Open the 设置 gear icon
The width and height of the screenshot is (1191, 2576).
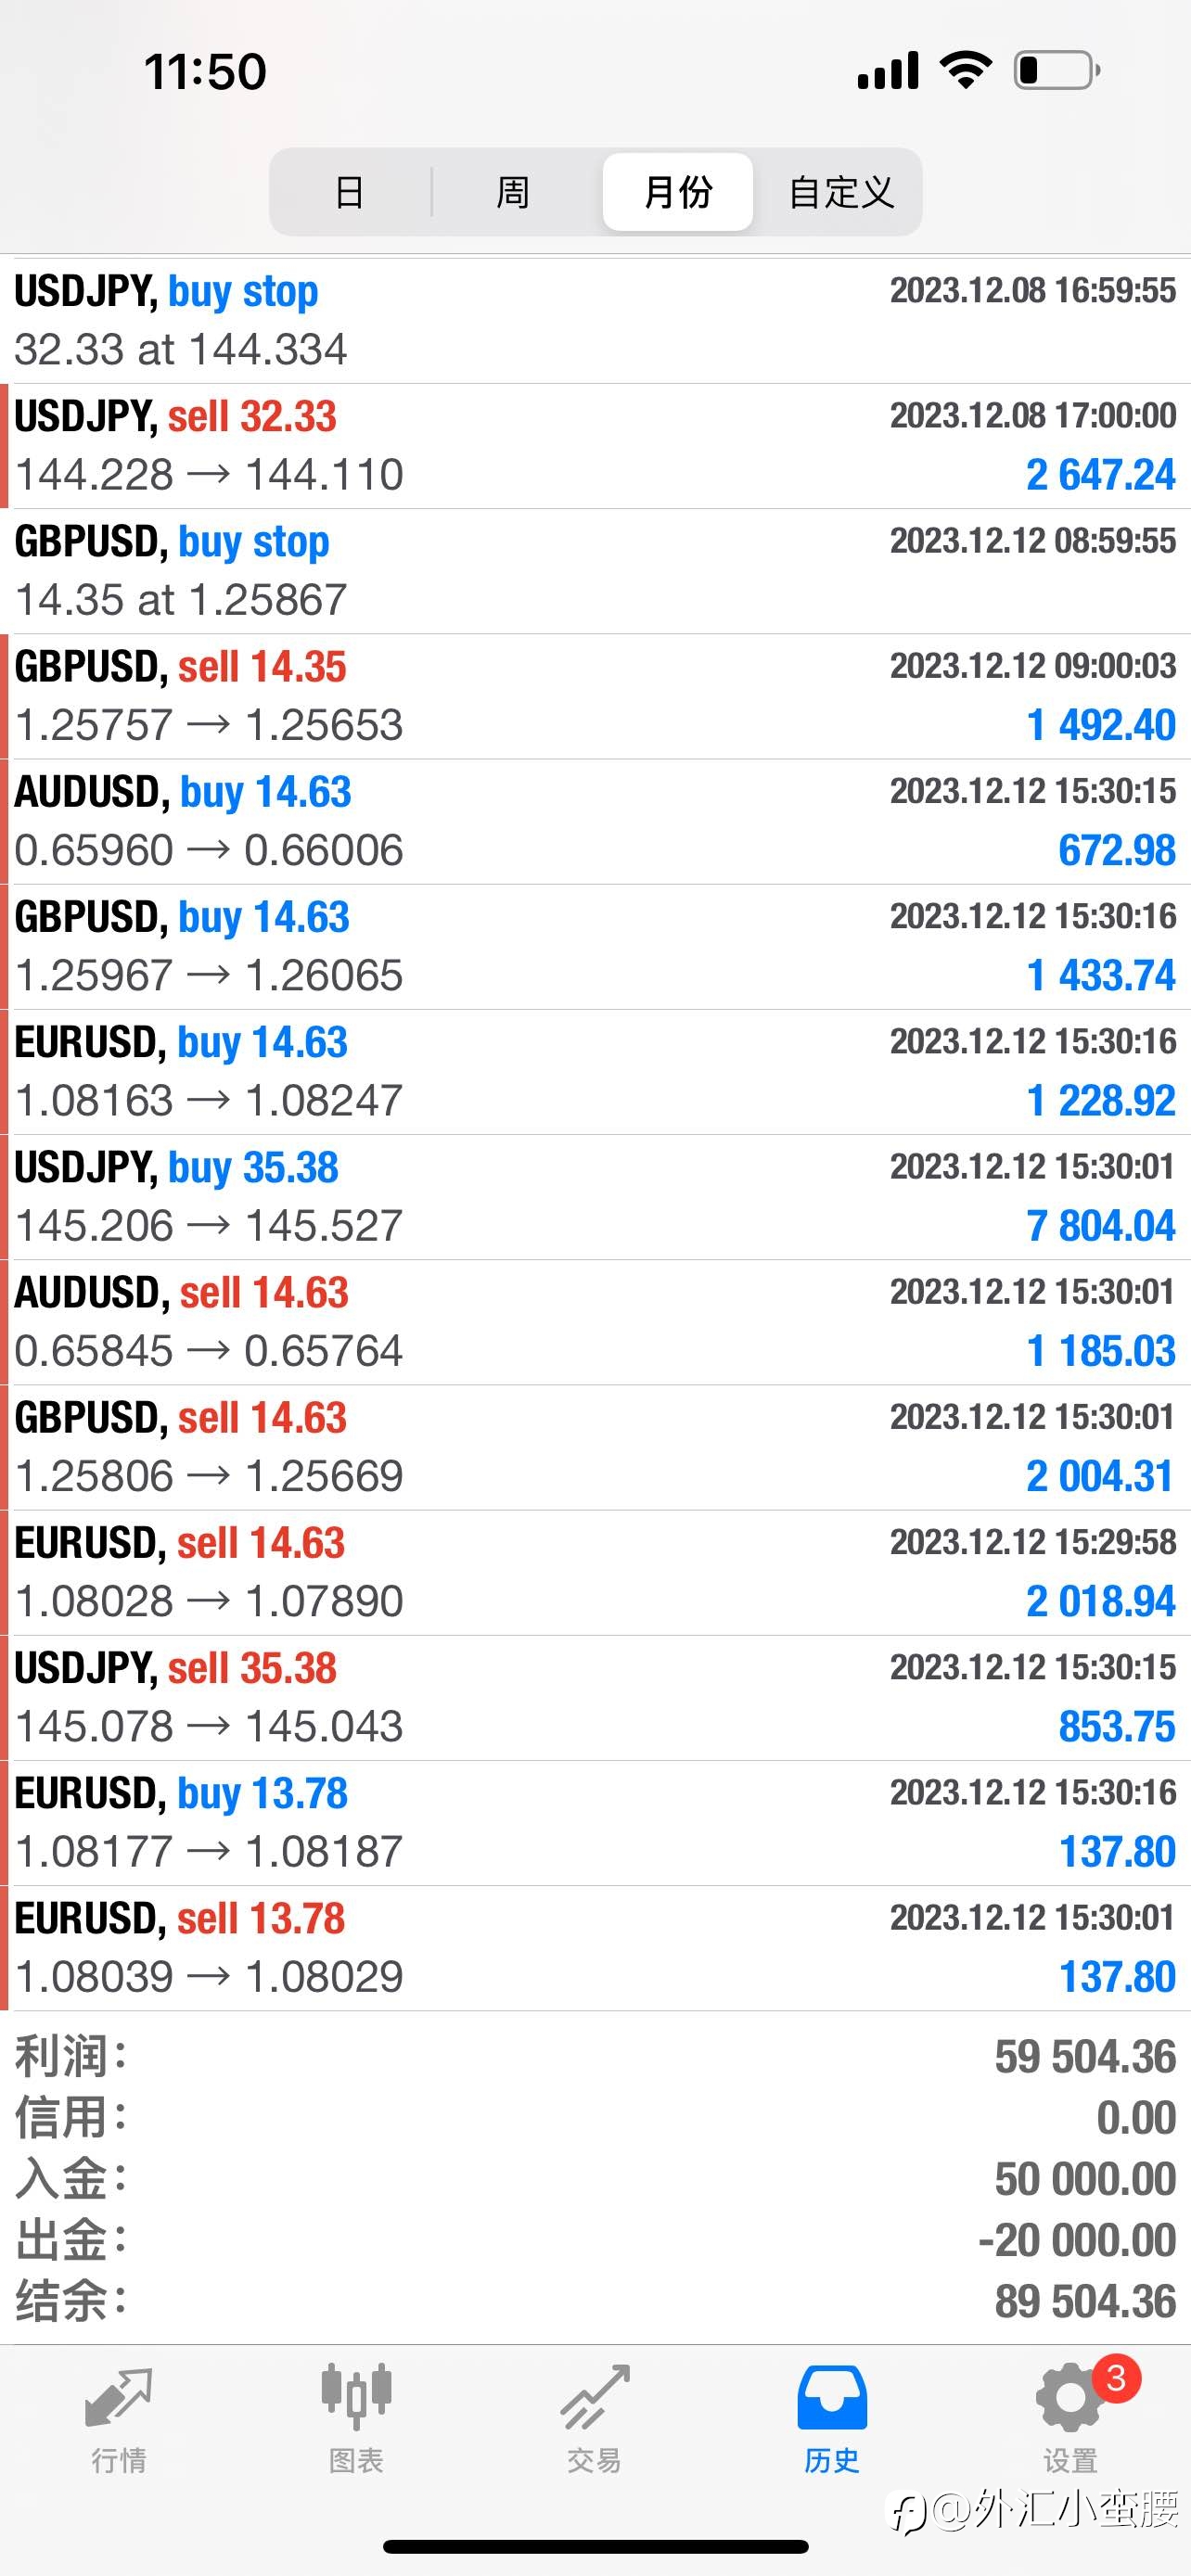pyautogui.click(x=1069, y=2398)
